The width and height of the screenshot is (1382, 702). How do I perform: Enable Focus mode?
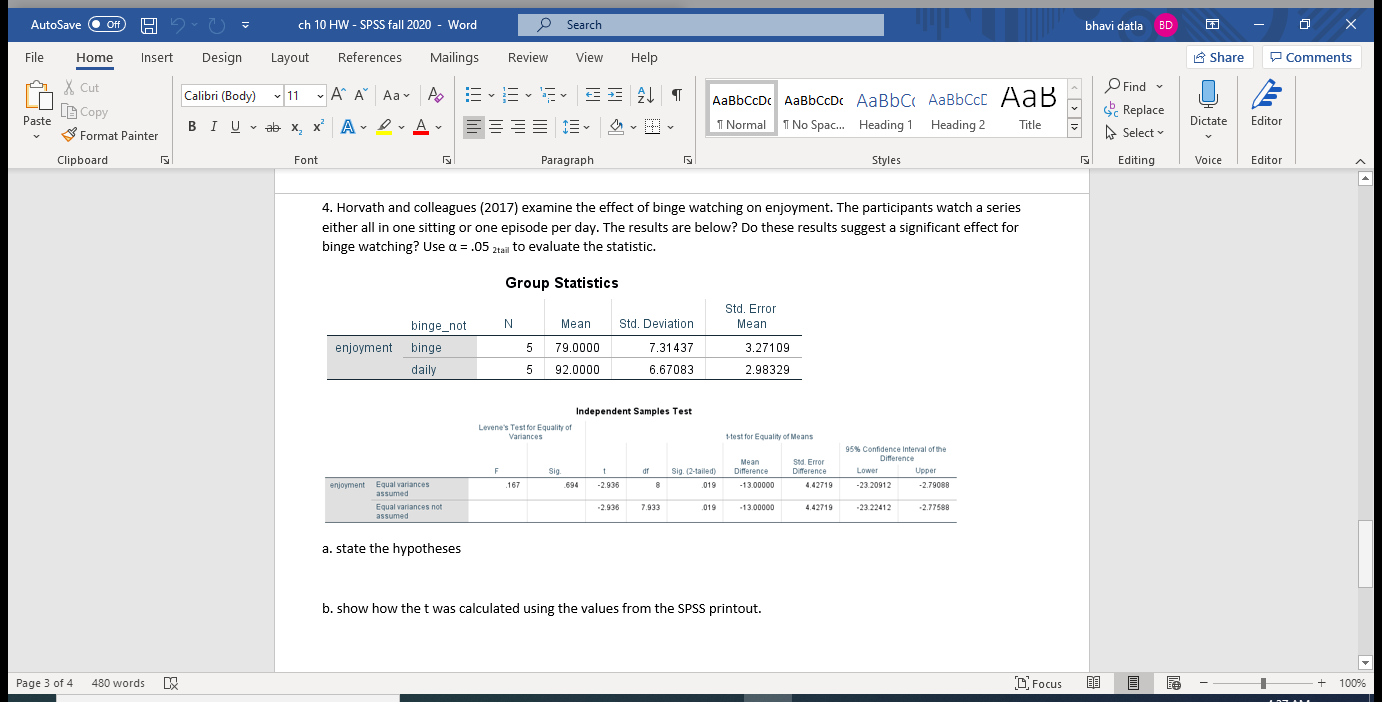tap(1038, 683)
